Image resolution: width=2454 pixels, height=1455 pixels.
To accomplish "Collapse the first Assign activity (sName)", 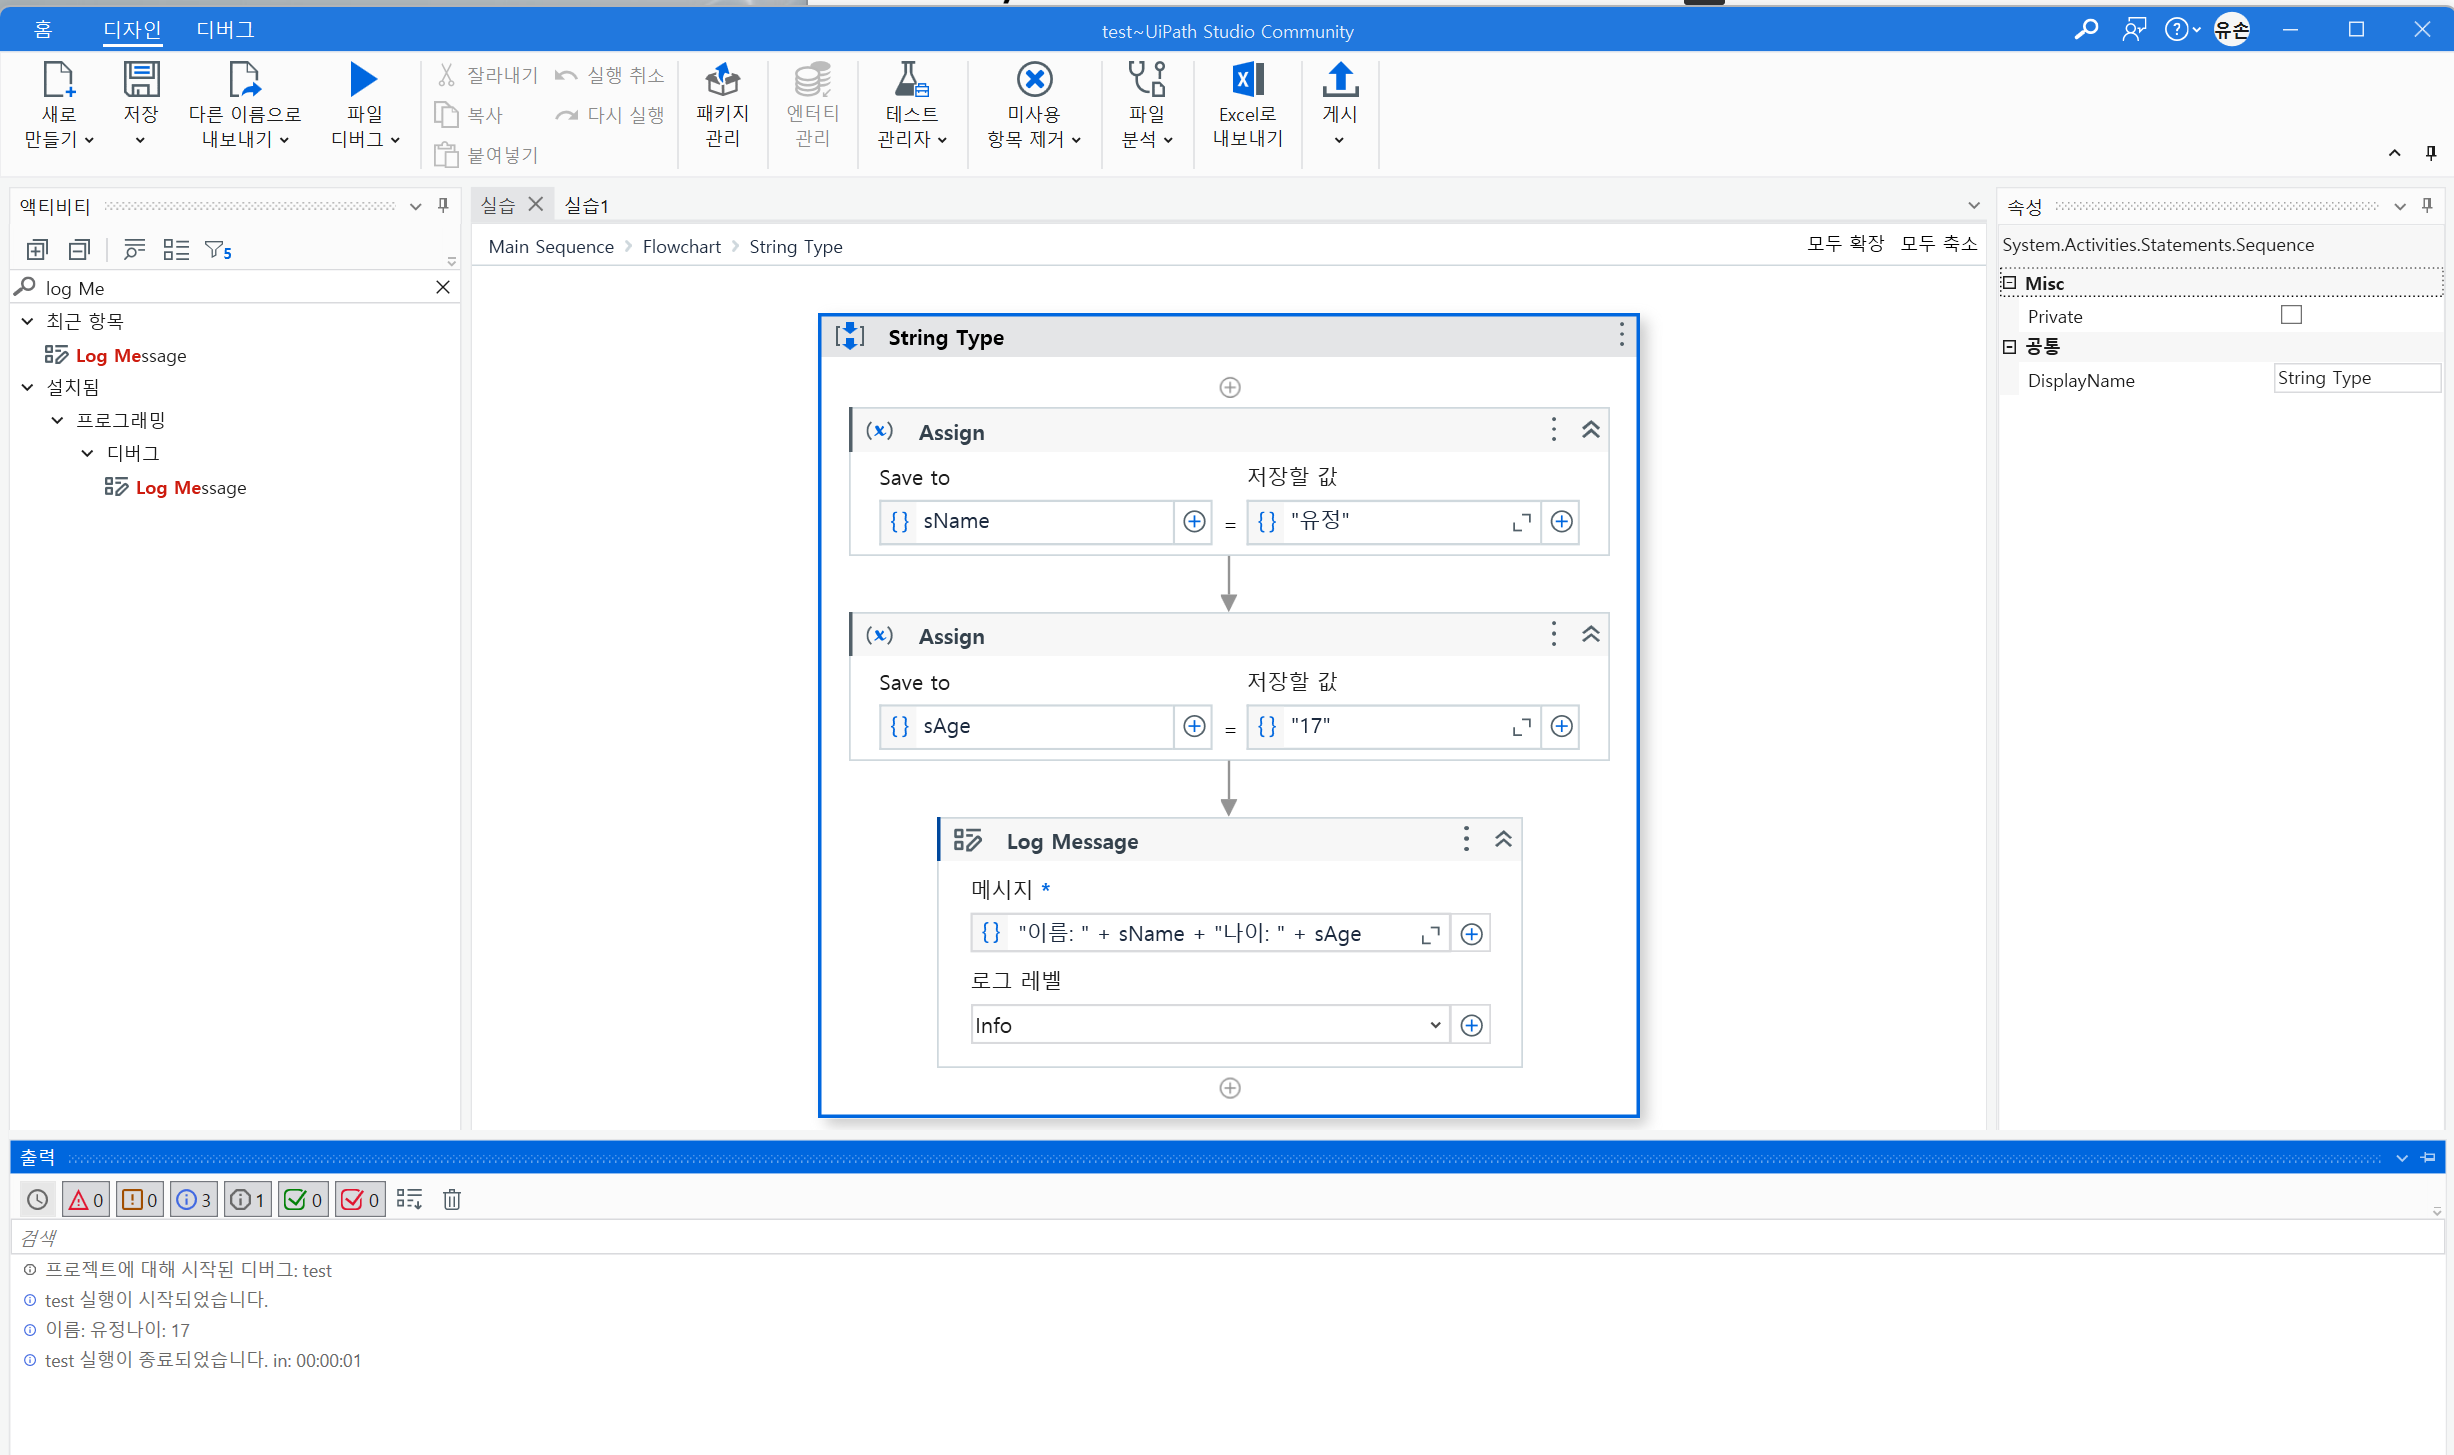I will point(1590,430).
